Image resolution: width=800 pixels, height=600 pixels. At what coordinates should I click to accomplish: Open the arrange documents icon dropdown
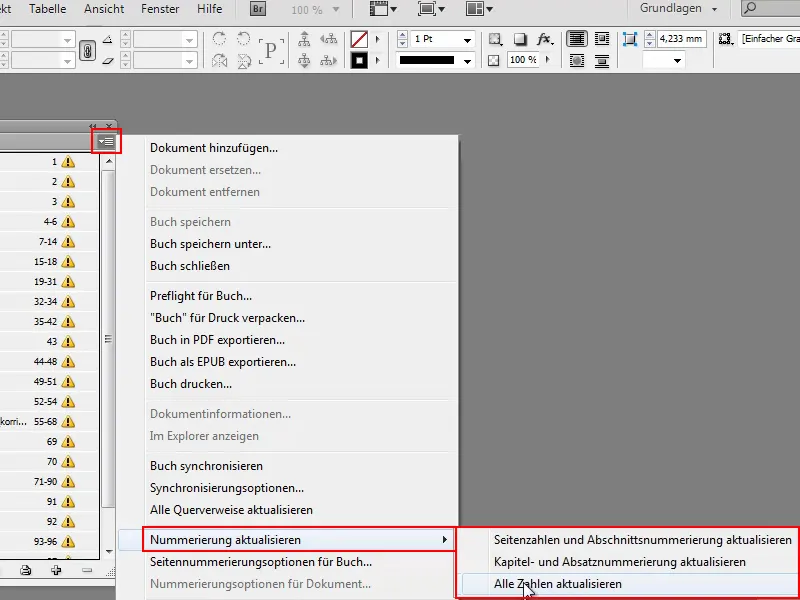pyautogui.click(x=479, y=9)
